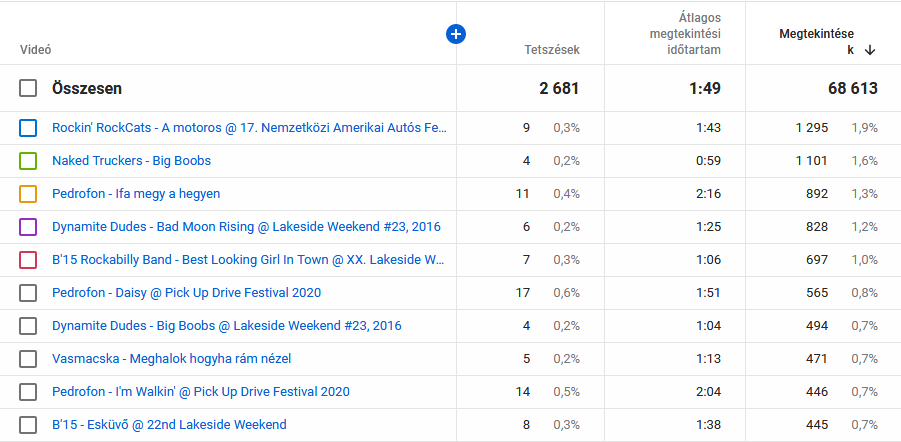The height and width of the screenshot is (442, 901).
Task: Toggle the blue checkbox for Rockin' RockCats video
Action: tap(28, 128)
